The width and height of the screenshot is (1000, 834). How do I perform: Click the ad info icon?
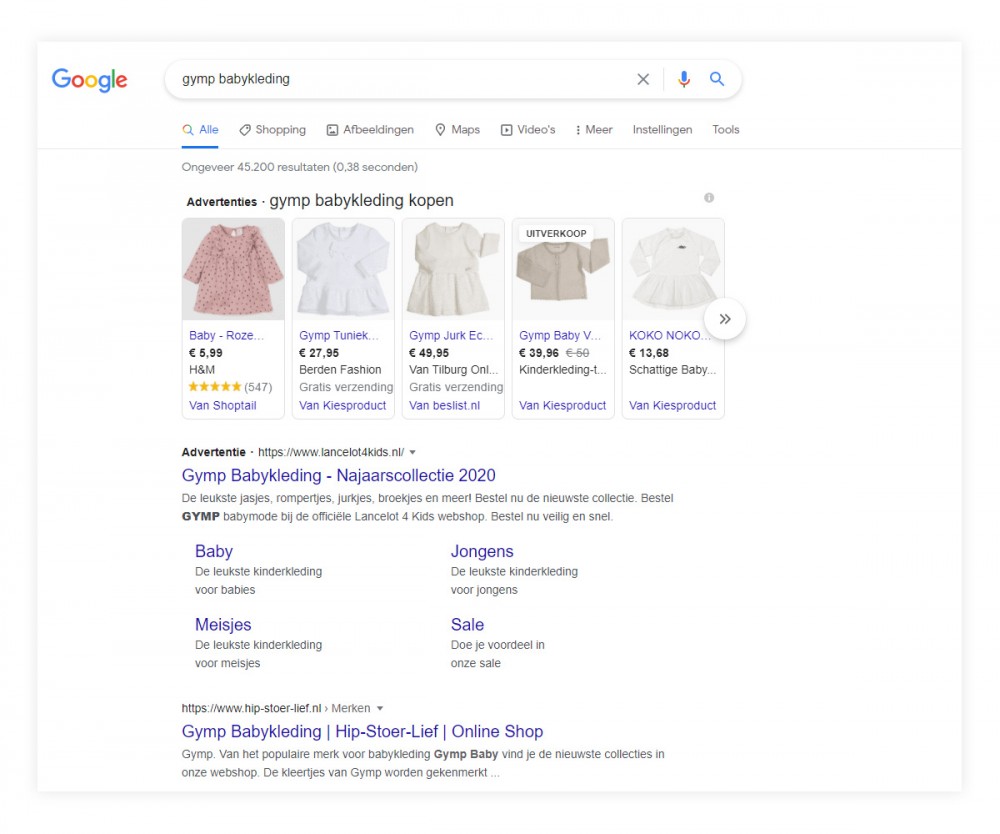tap(709, 198)
